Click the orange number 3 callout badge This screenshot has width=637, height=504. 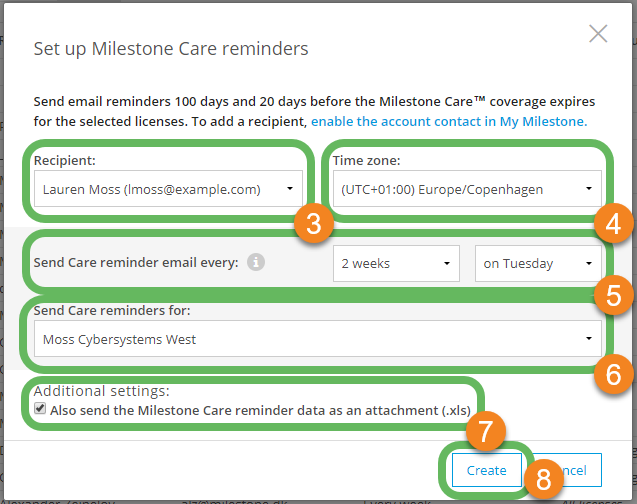(x=313, y=224)
